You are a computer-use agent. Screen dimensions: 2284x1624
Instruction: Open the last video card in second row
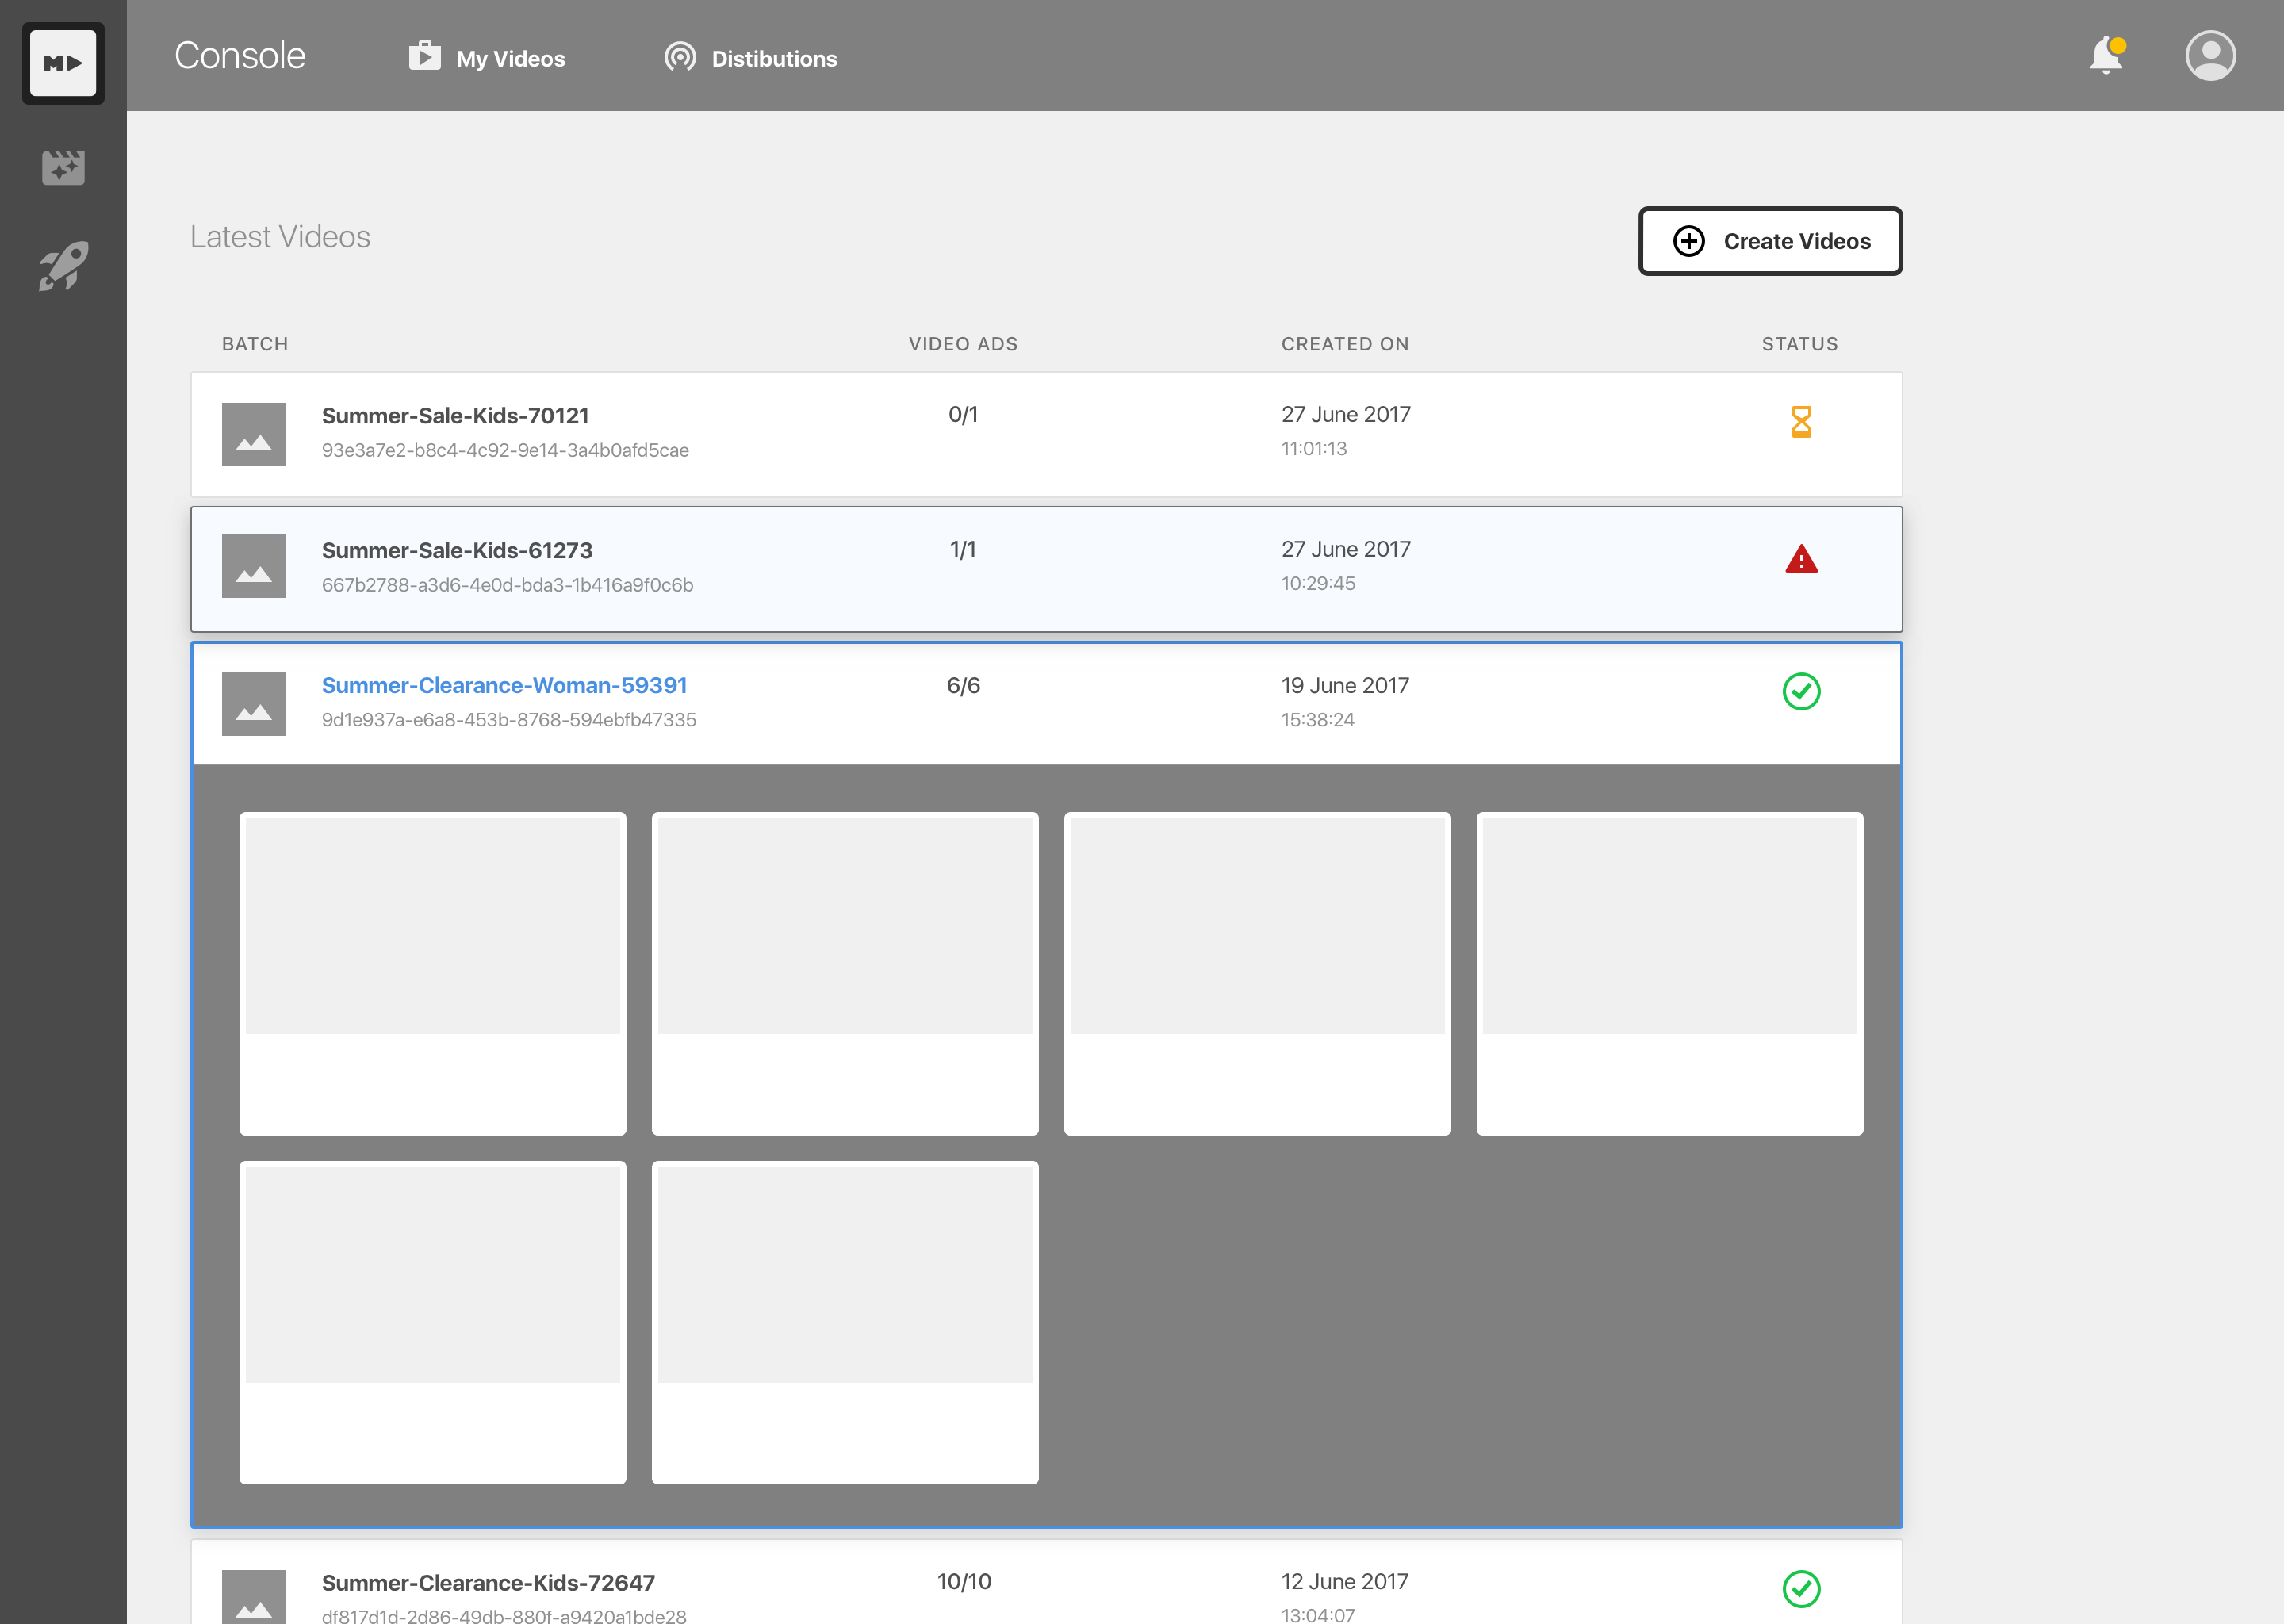click(845, 1321)
